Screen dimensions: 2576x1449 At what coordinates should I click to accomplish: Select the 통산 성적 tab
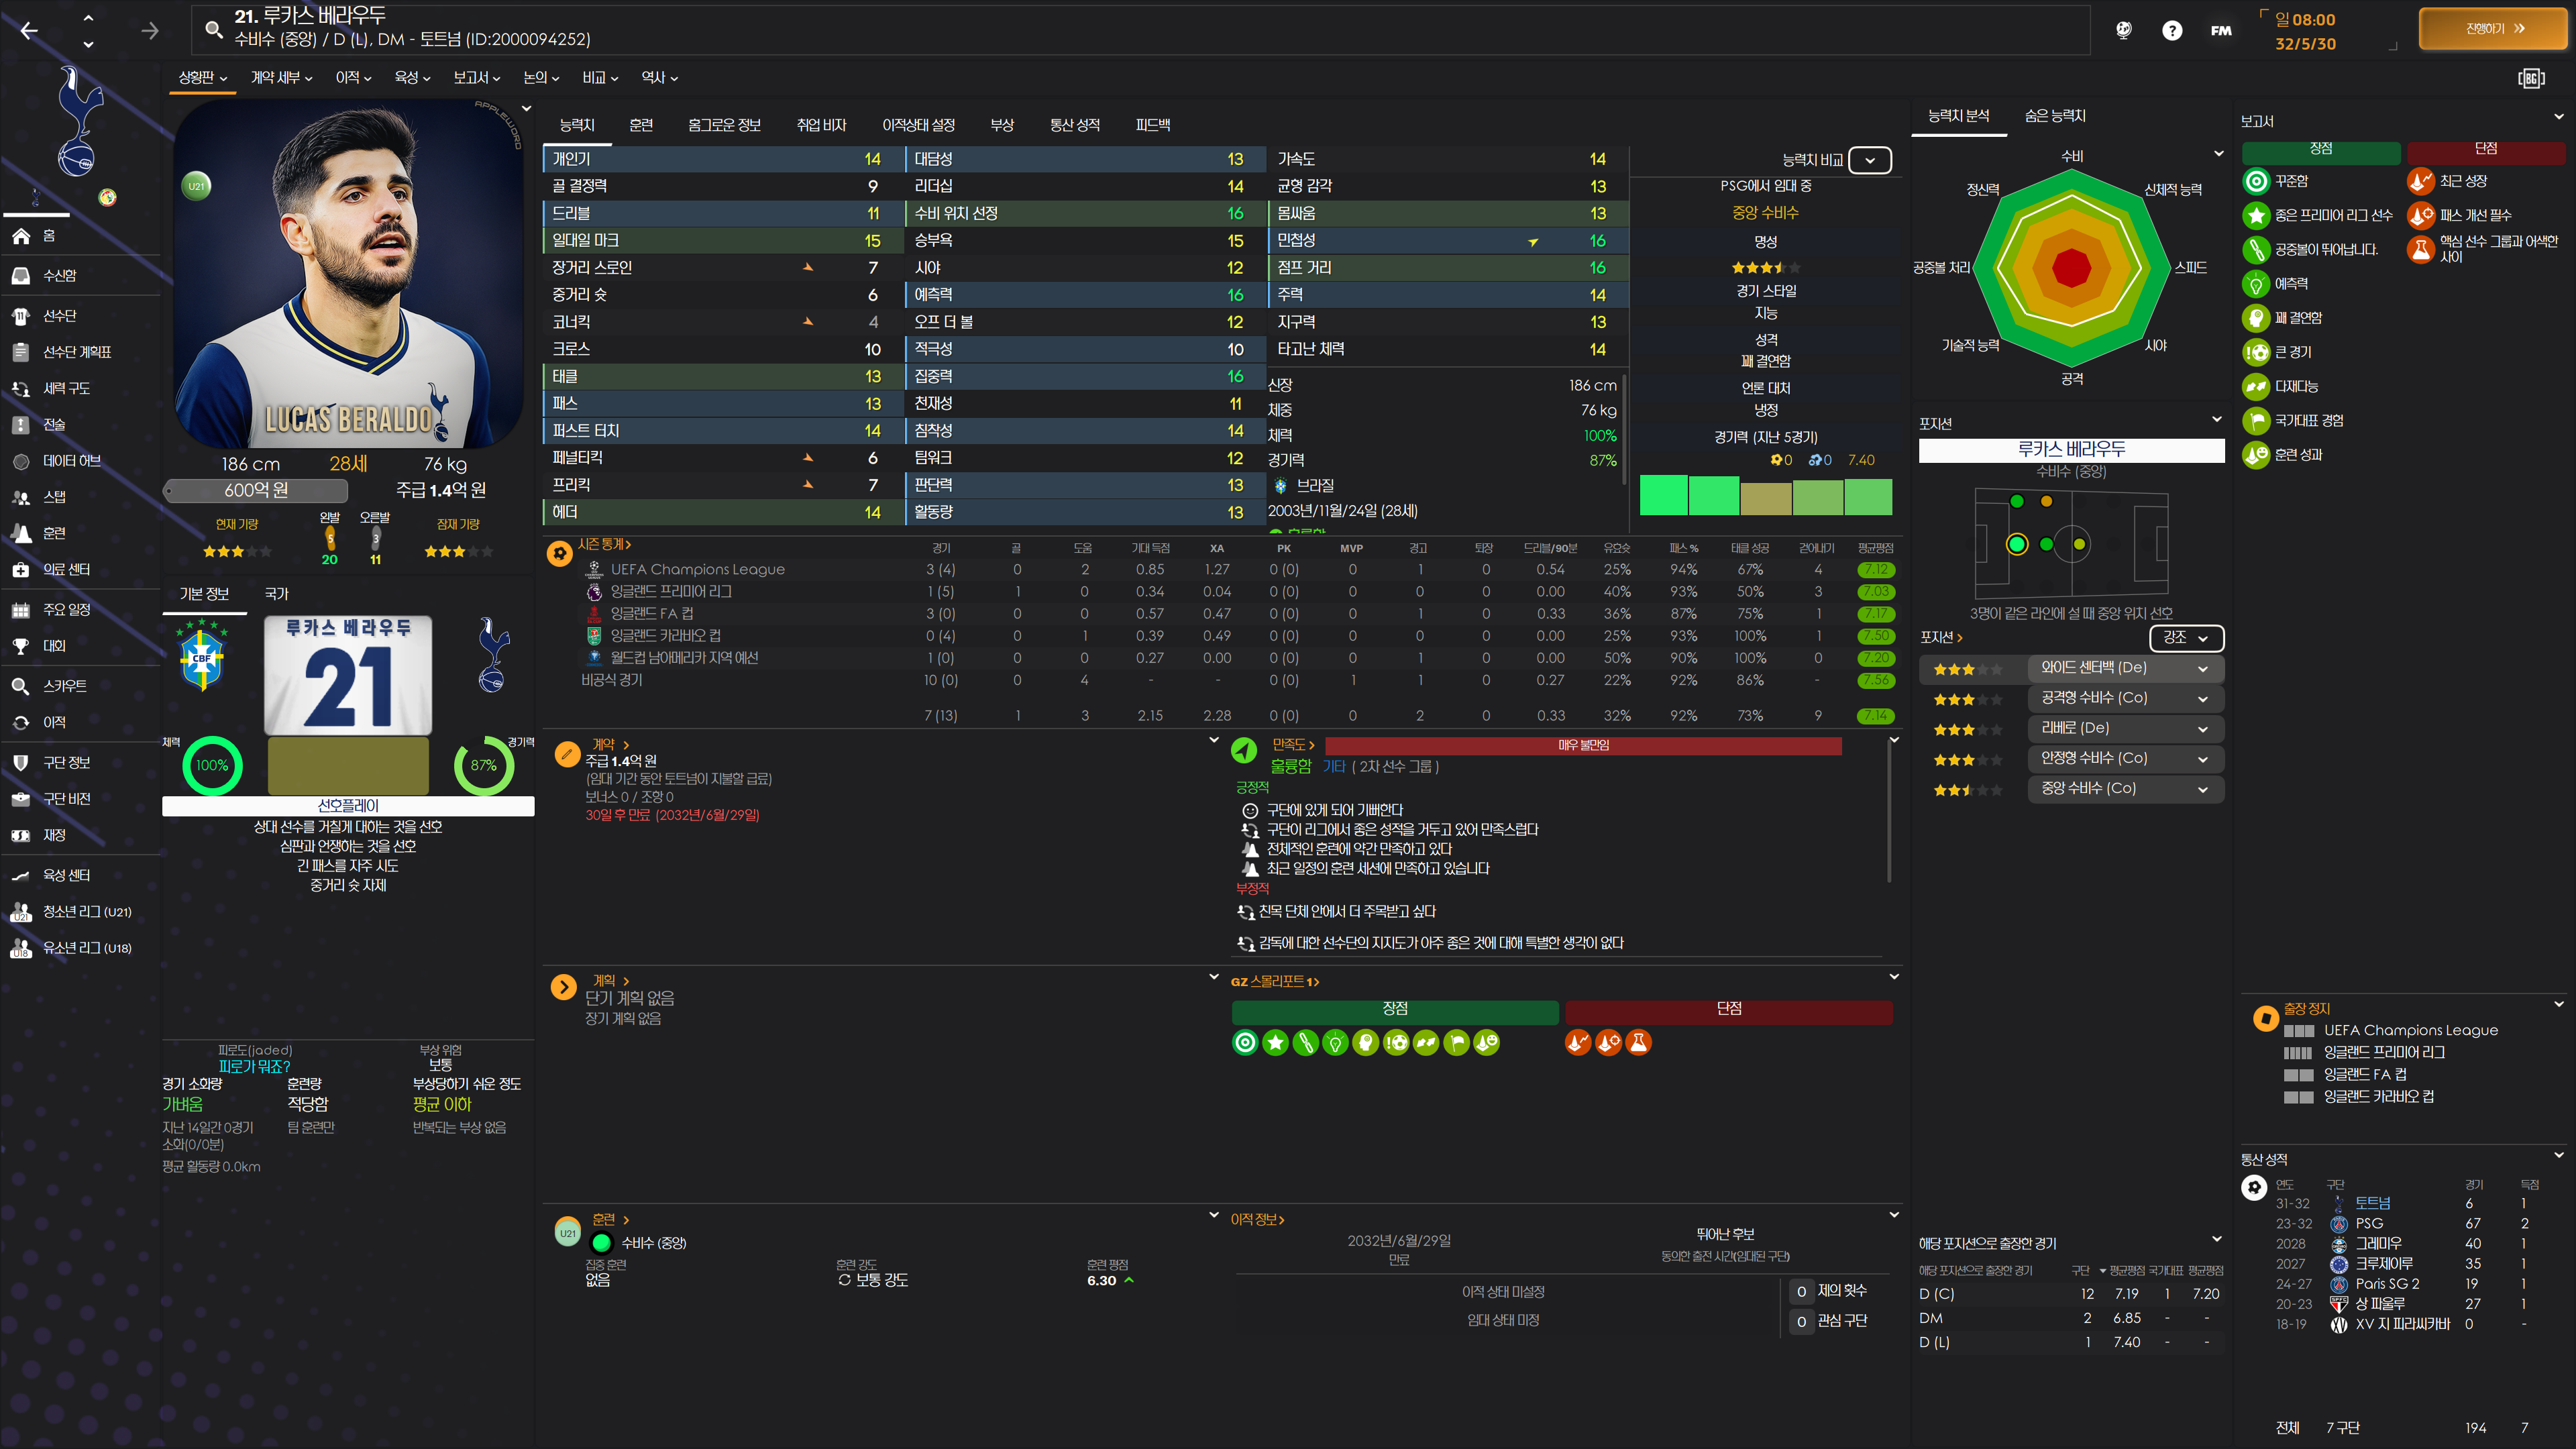(1074, 125)
